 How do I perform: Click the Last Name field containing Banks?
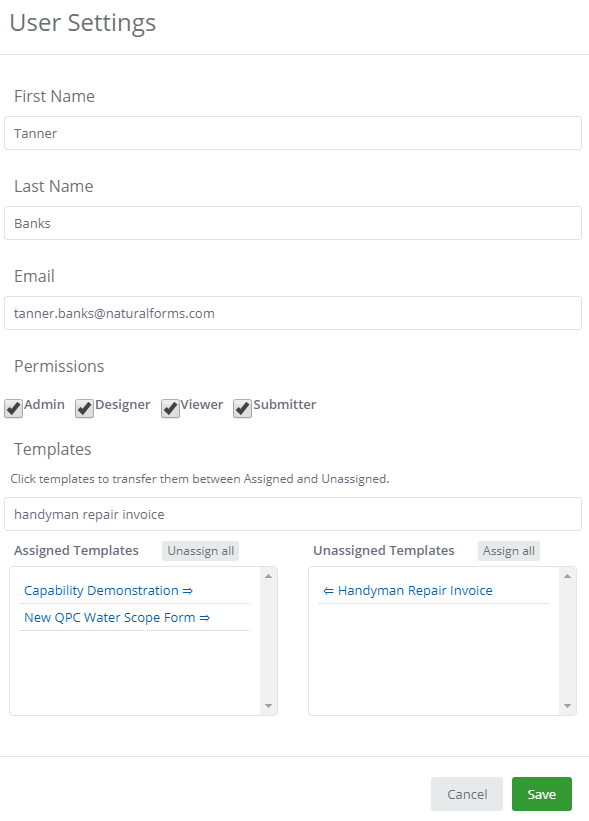click(x=293, y=223)
